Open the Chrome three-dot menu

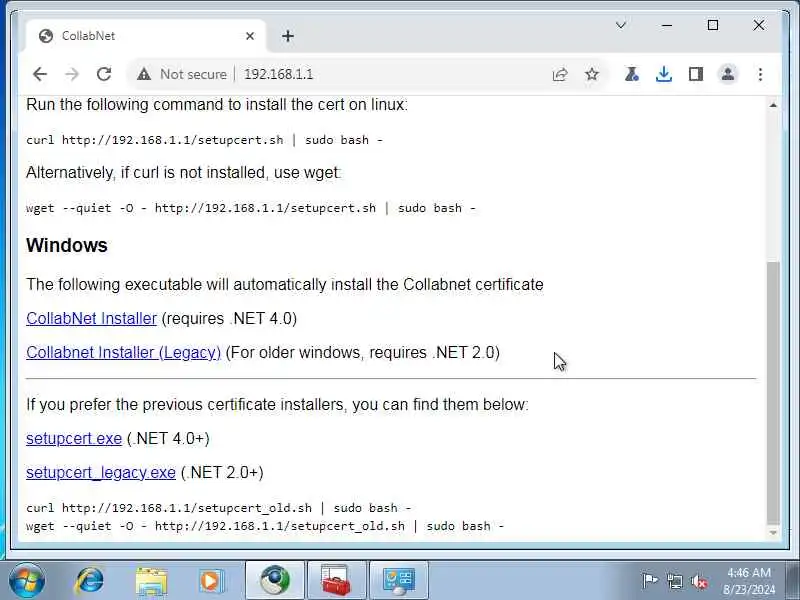(x=760, y=74)
